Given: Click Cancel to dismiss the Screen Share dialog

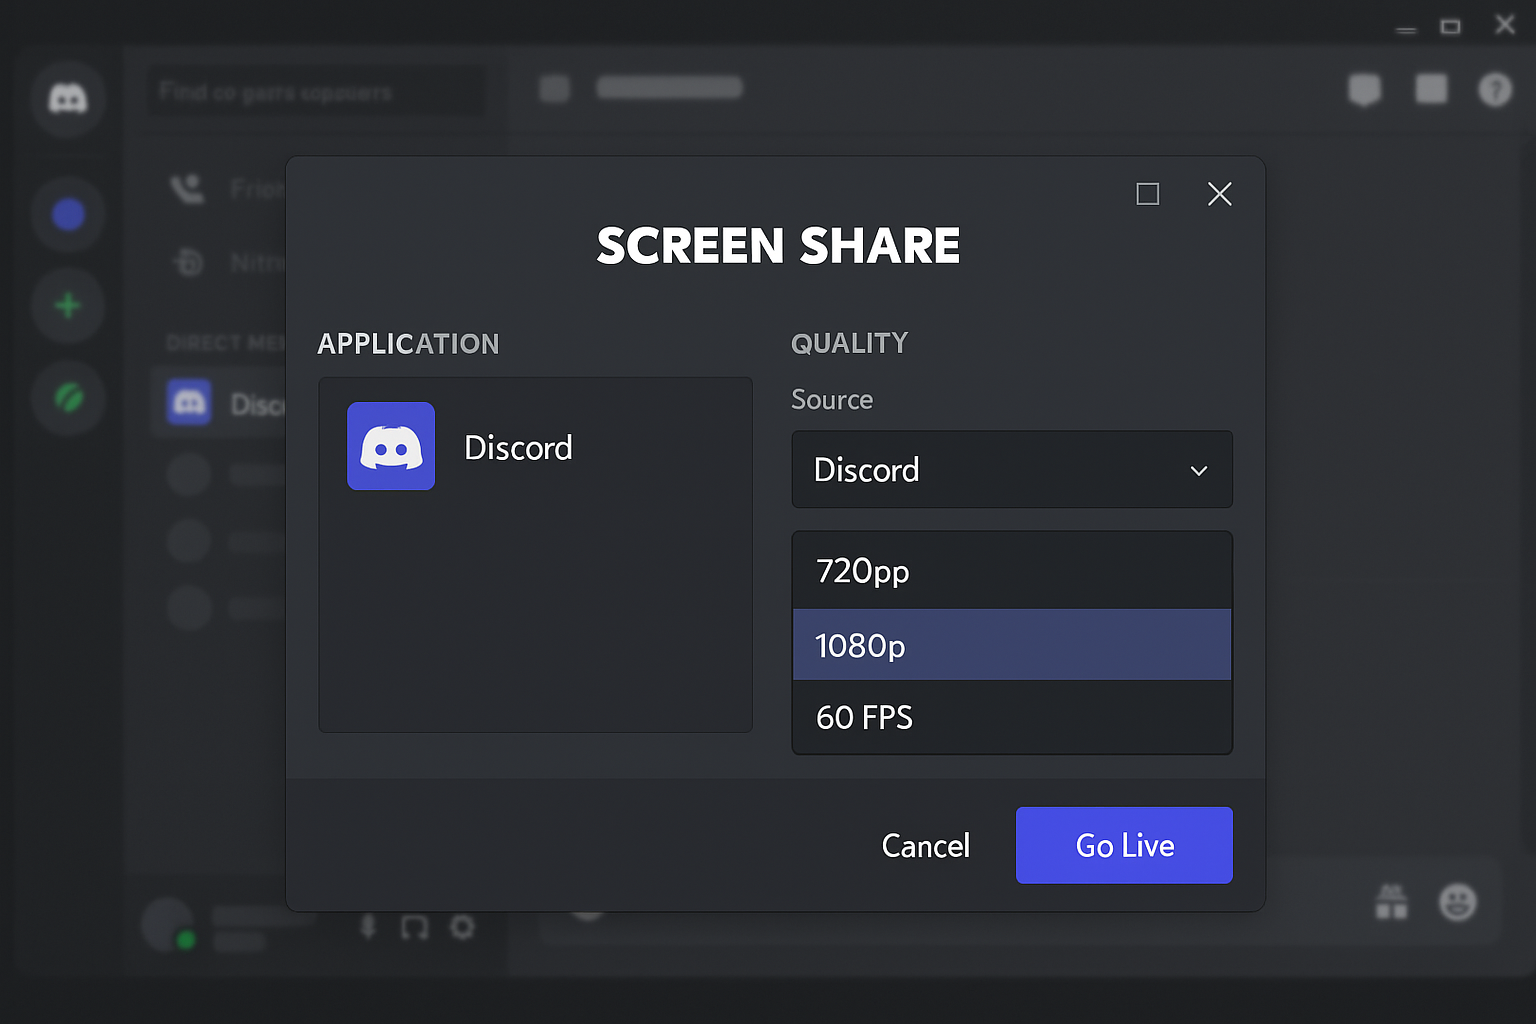Looking at the screenshot, I should (925, 845).
